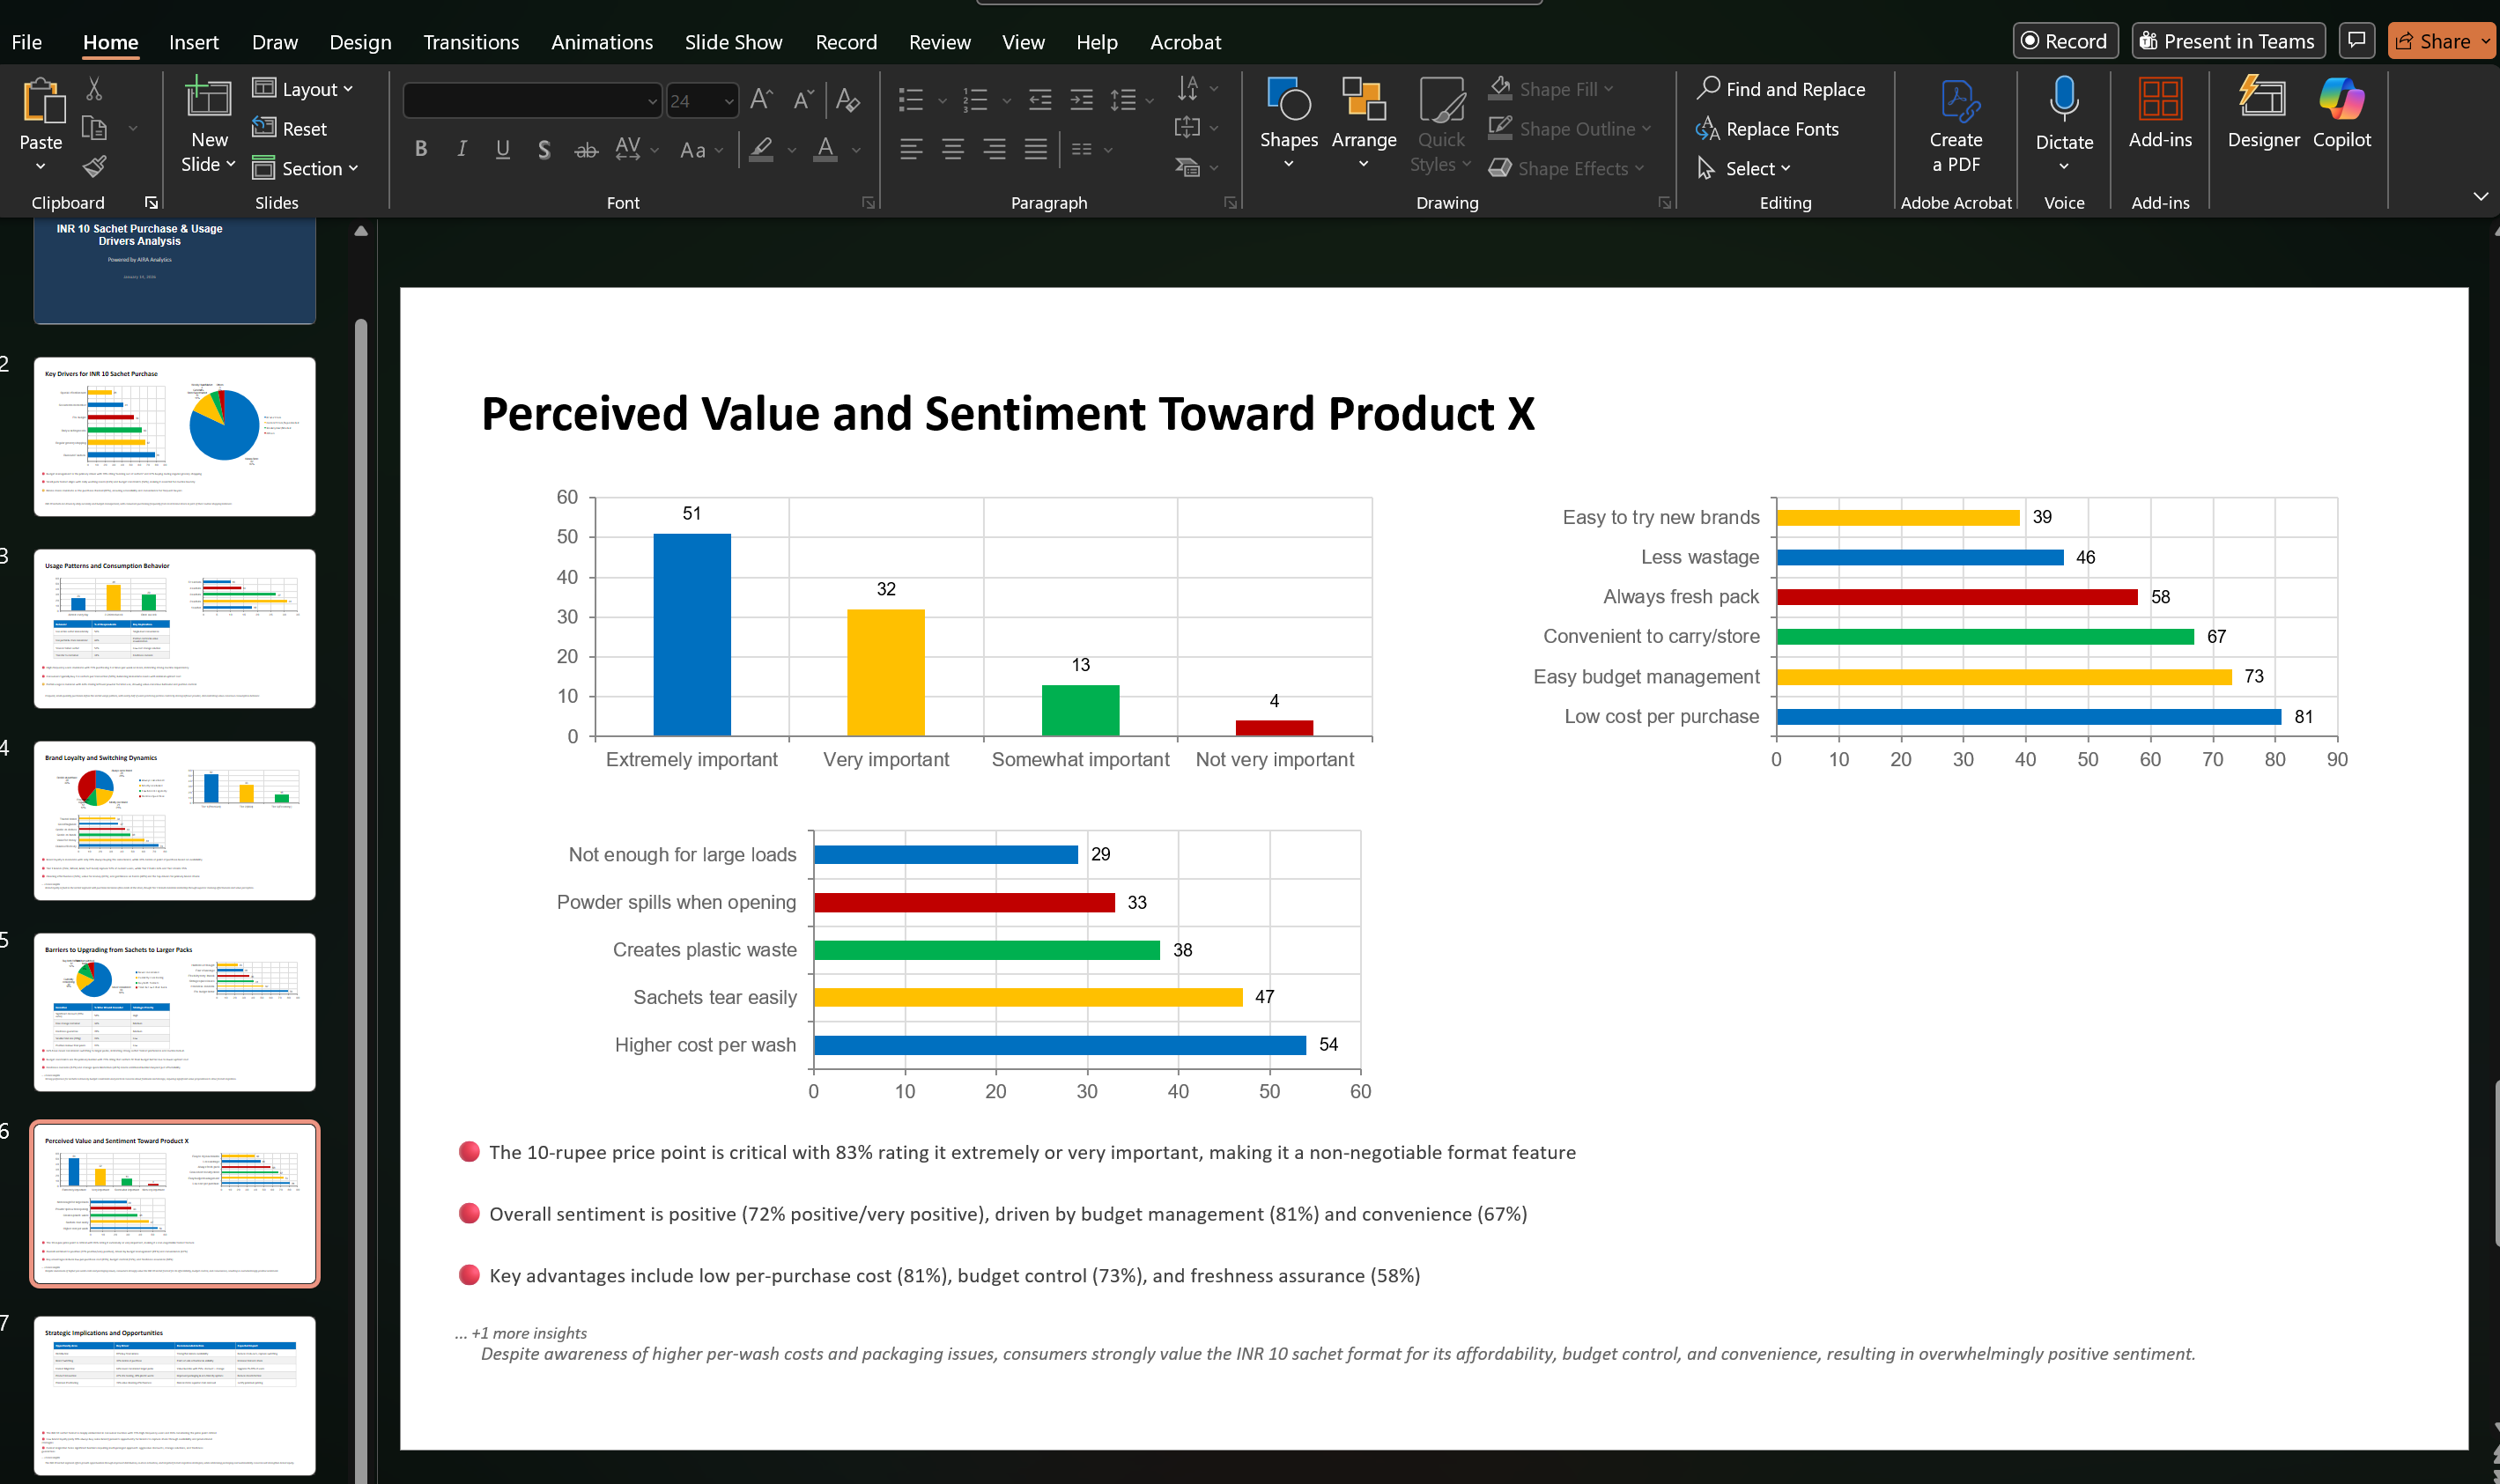This screenshot has height=1484, width=2500.
Task: Toggle Italic formatting
Action: click(462, 149)
